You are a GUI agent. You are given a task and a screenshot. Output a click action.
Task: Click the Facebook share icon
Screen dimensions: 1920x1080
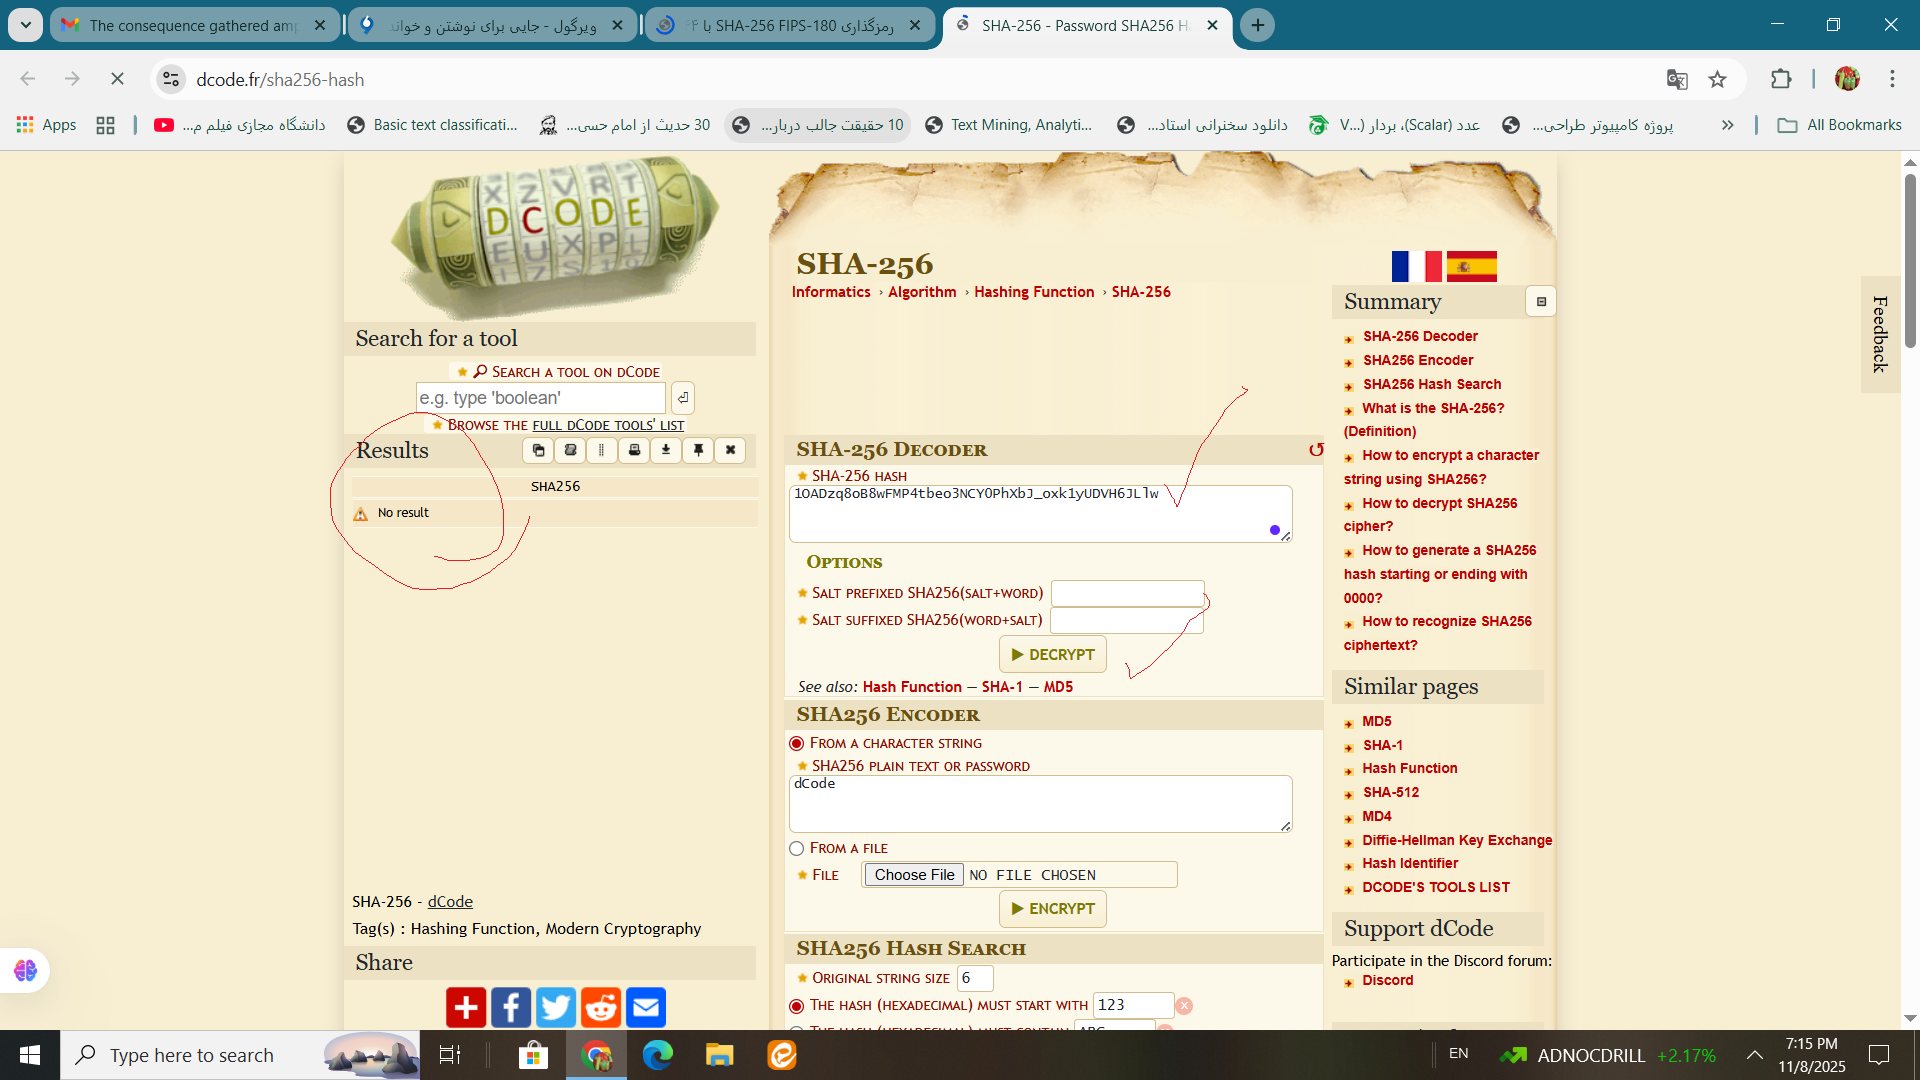[511, 1007]
